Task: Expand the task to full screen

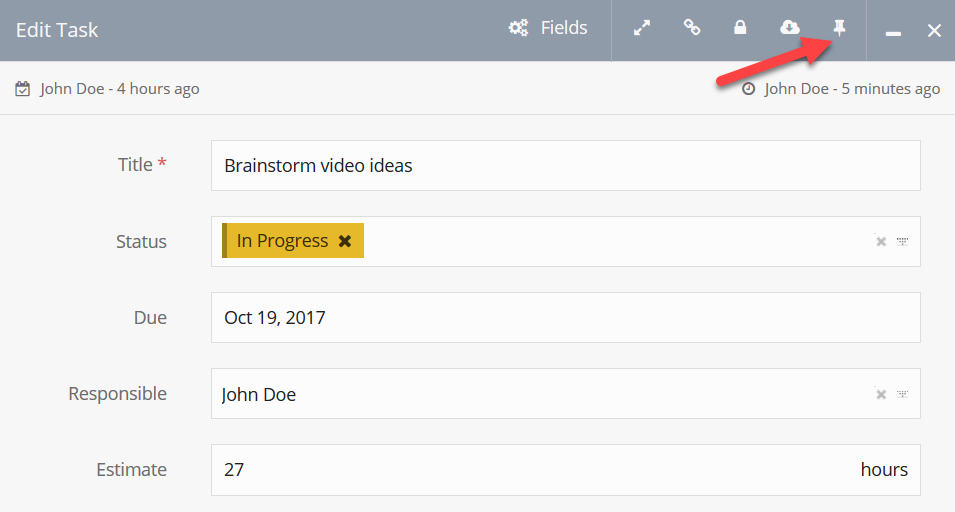Action: [x=642, y=28]
